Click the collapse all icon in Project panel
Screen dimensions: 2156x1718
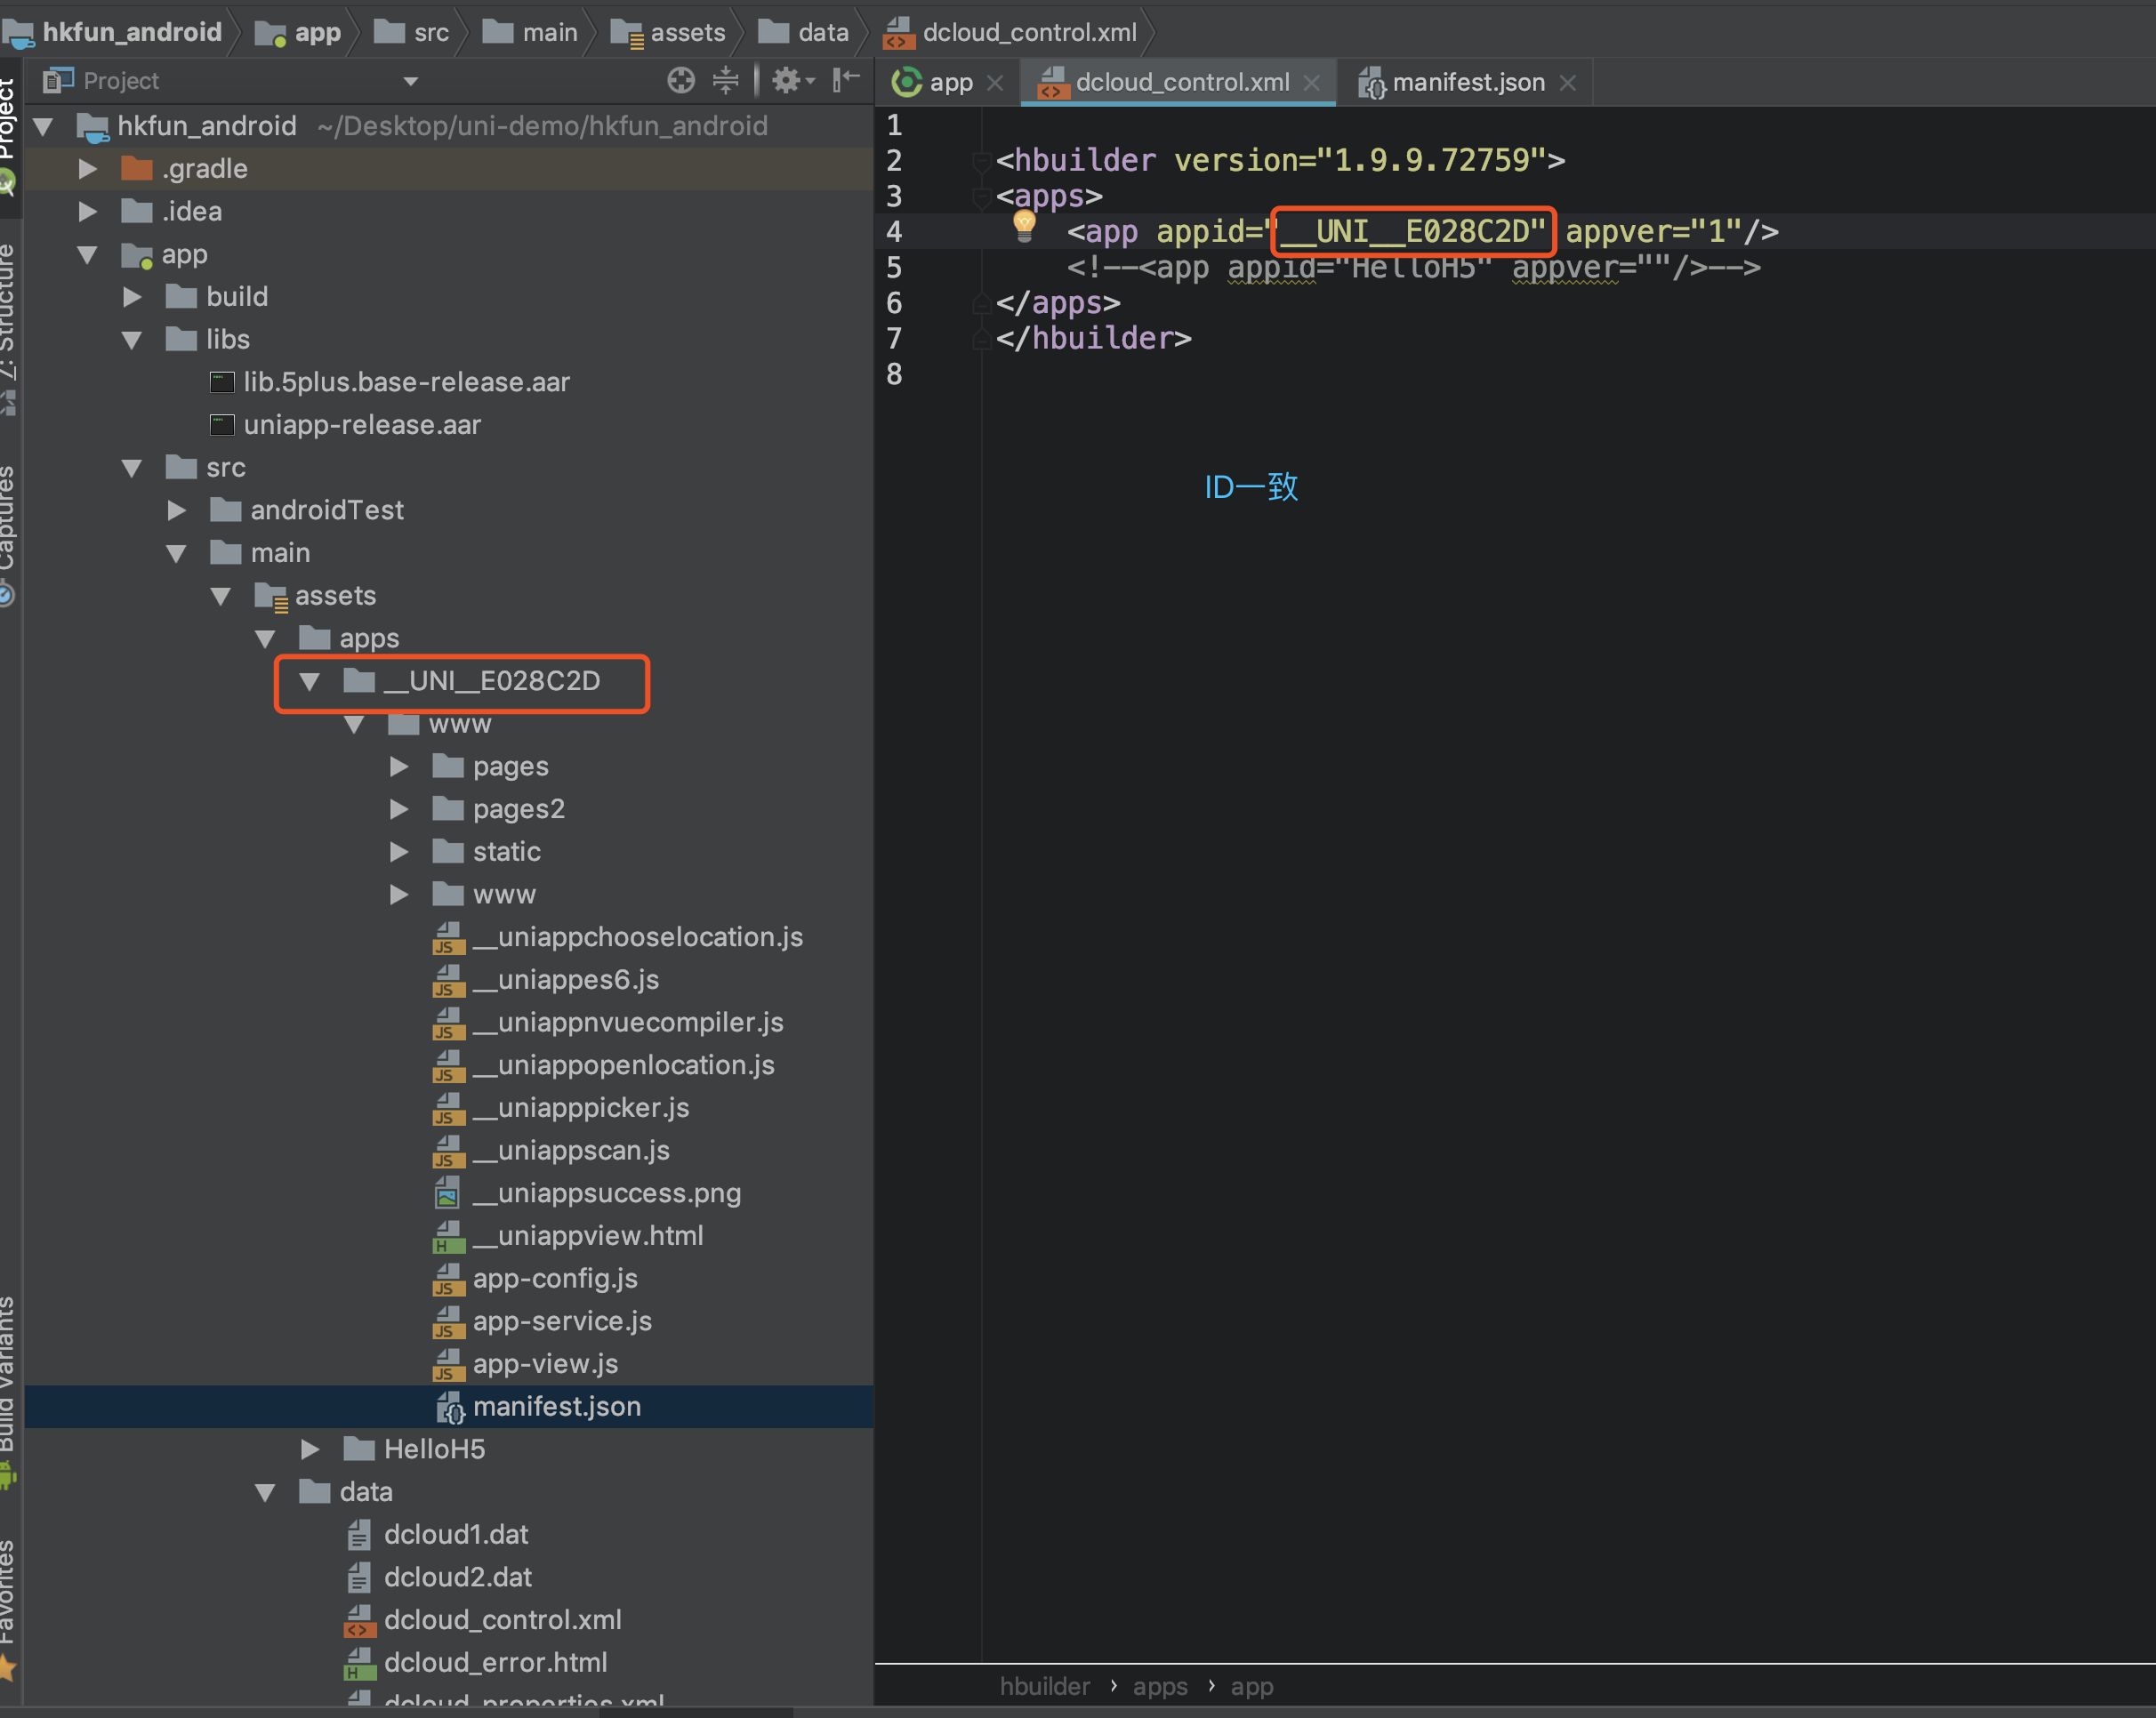click(726, 80)
